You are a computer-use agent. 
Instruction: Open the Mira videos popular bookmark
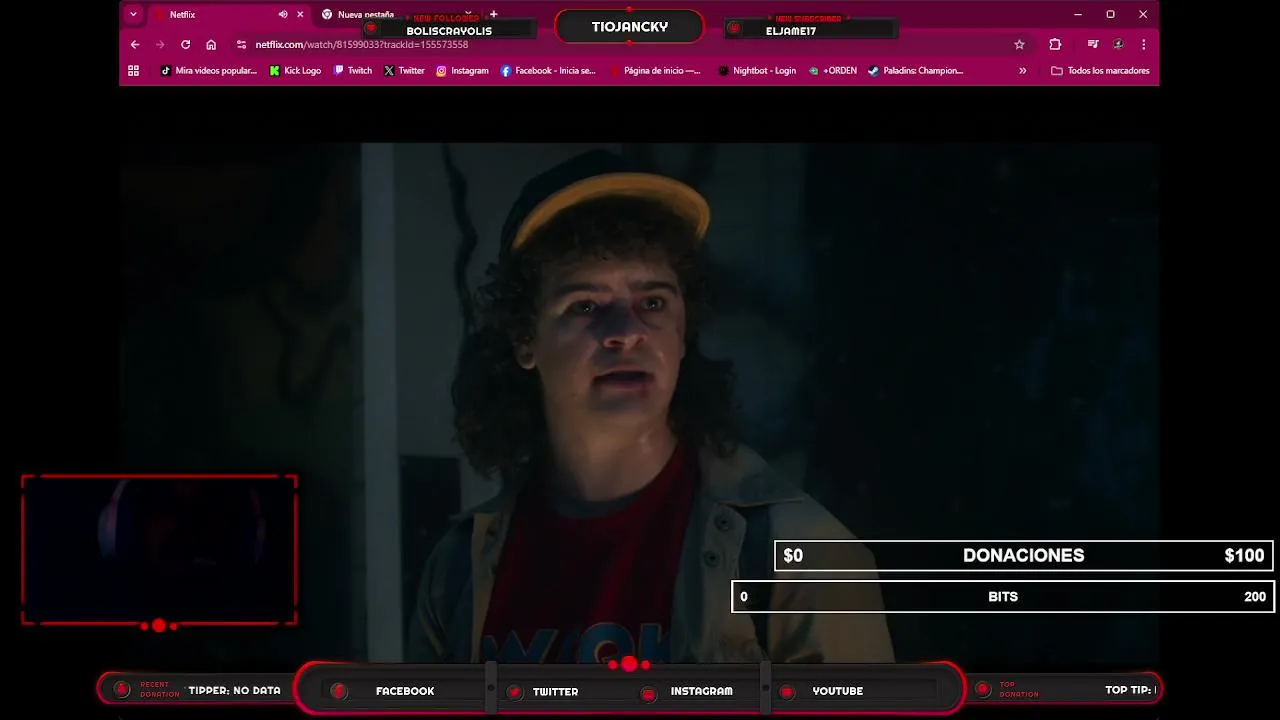208,71
